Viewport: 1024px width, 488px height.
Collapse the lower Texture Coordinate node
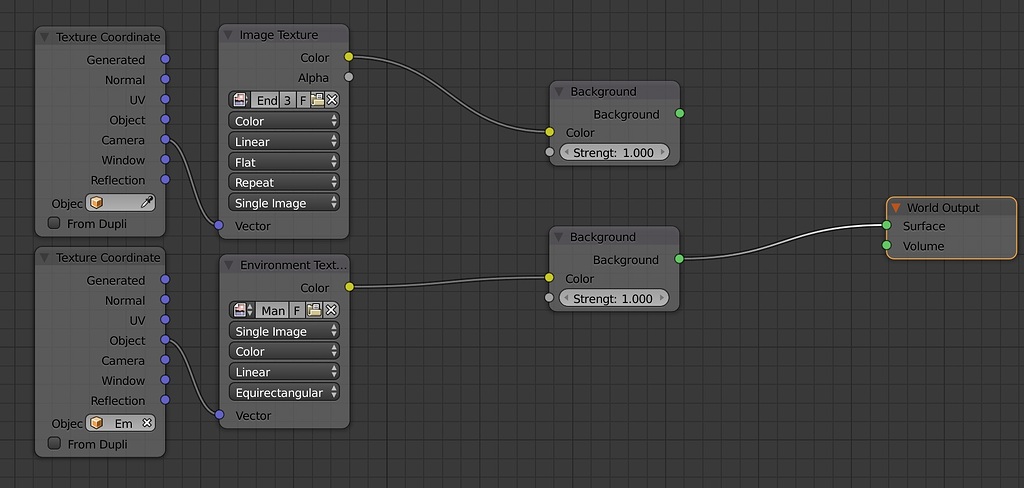(x=44, y=257)
